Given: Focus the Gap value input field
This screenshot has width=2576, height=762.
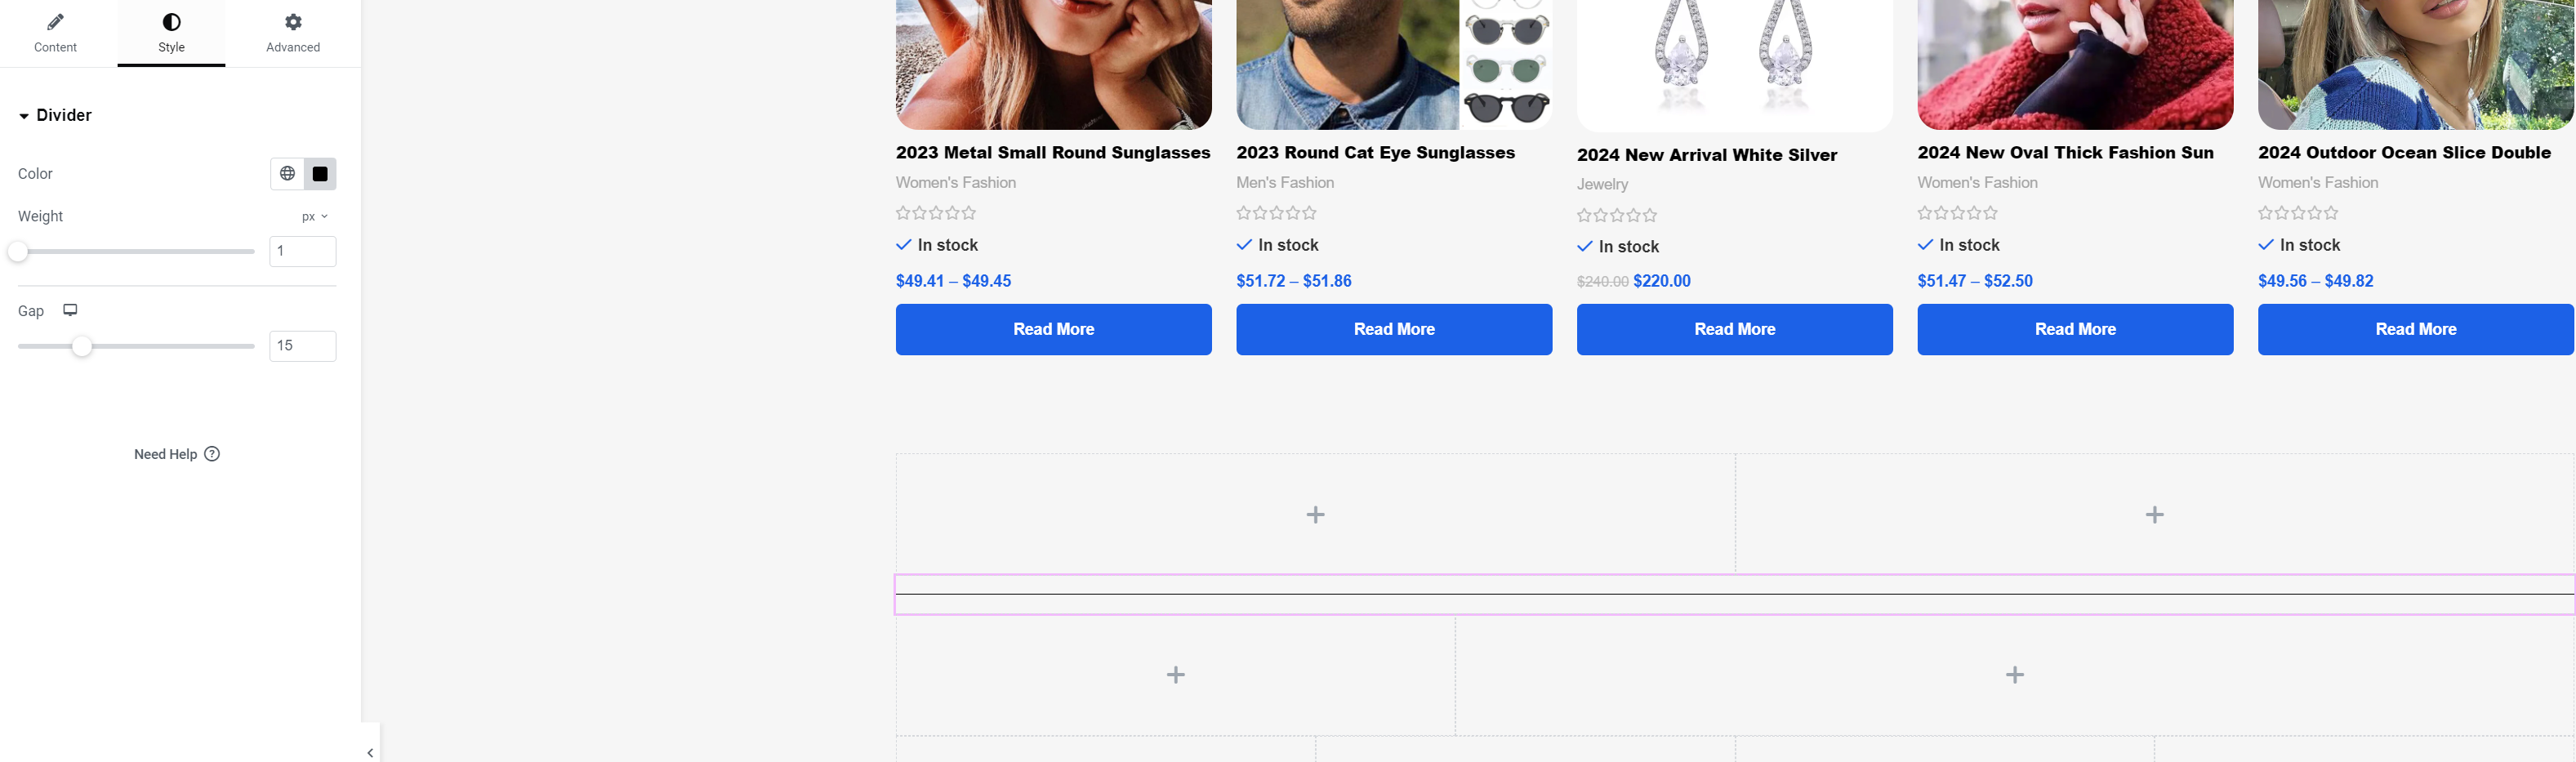Looking at the screenshot, I should point(302,346).
